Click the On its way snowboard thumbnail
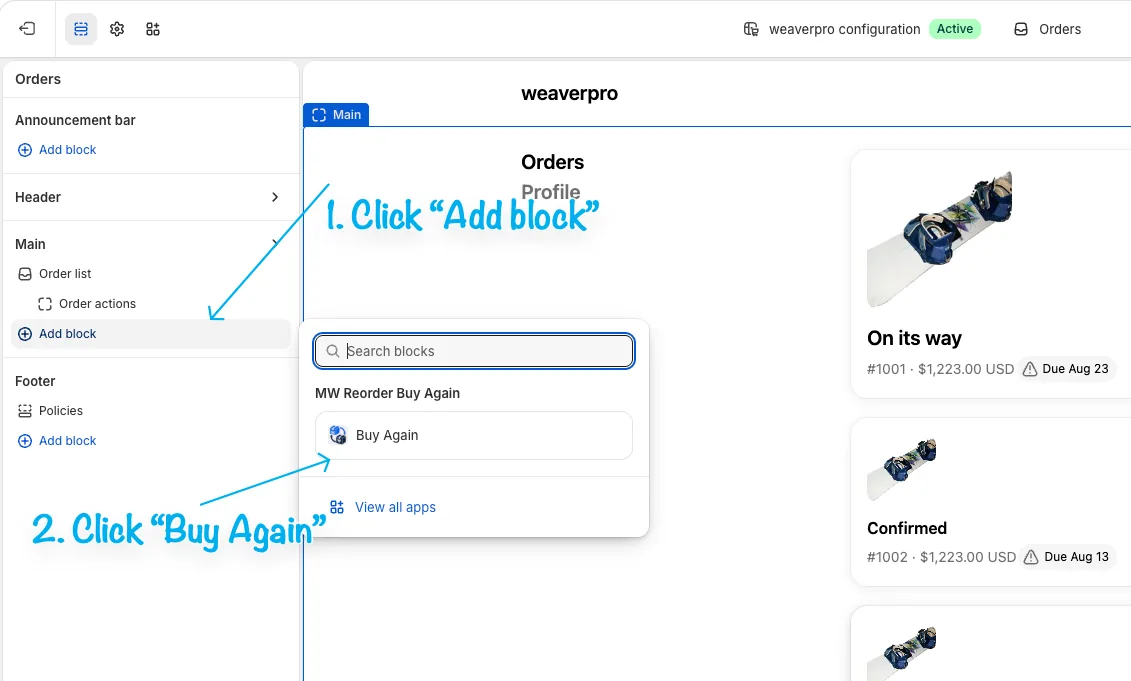 point(939,240)
